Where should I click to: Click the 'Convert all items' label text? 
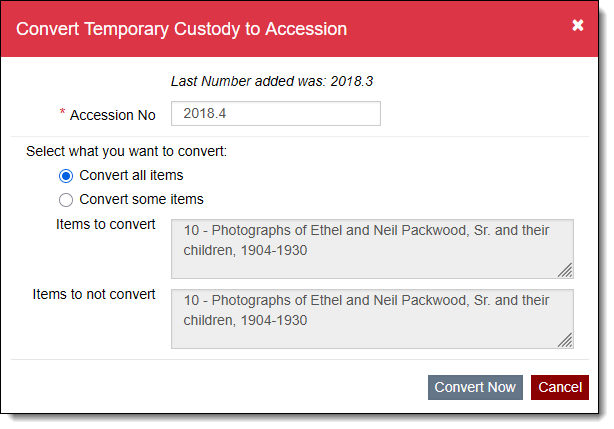131,176
